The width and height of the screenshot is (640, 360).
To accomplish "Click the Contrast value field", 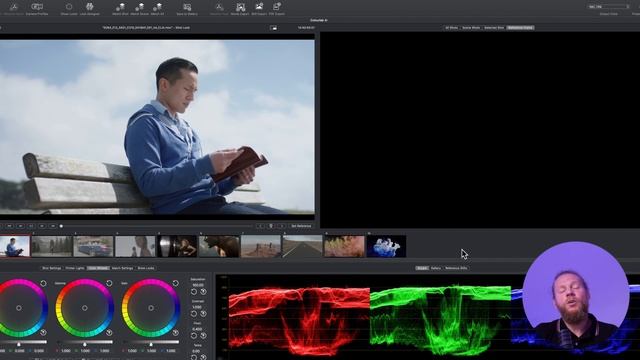I will [197, 307].
